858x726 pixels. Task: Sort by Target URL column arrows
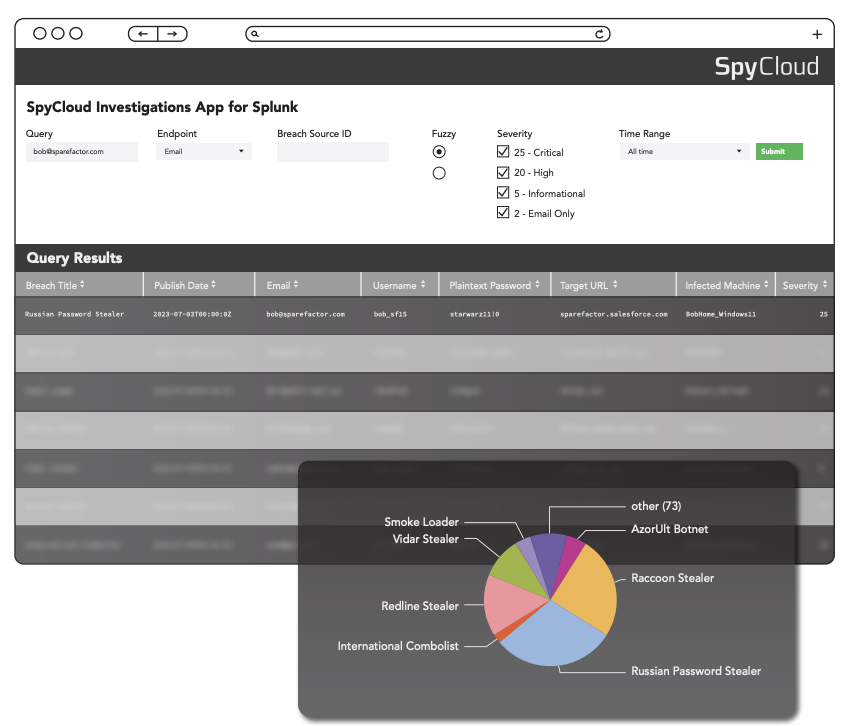coord(615,284)
